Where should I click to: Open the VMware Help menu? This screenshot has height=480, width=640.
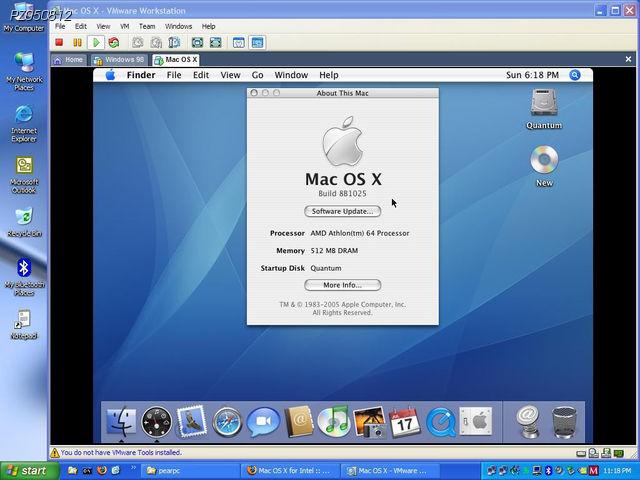[208, 26]
